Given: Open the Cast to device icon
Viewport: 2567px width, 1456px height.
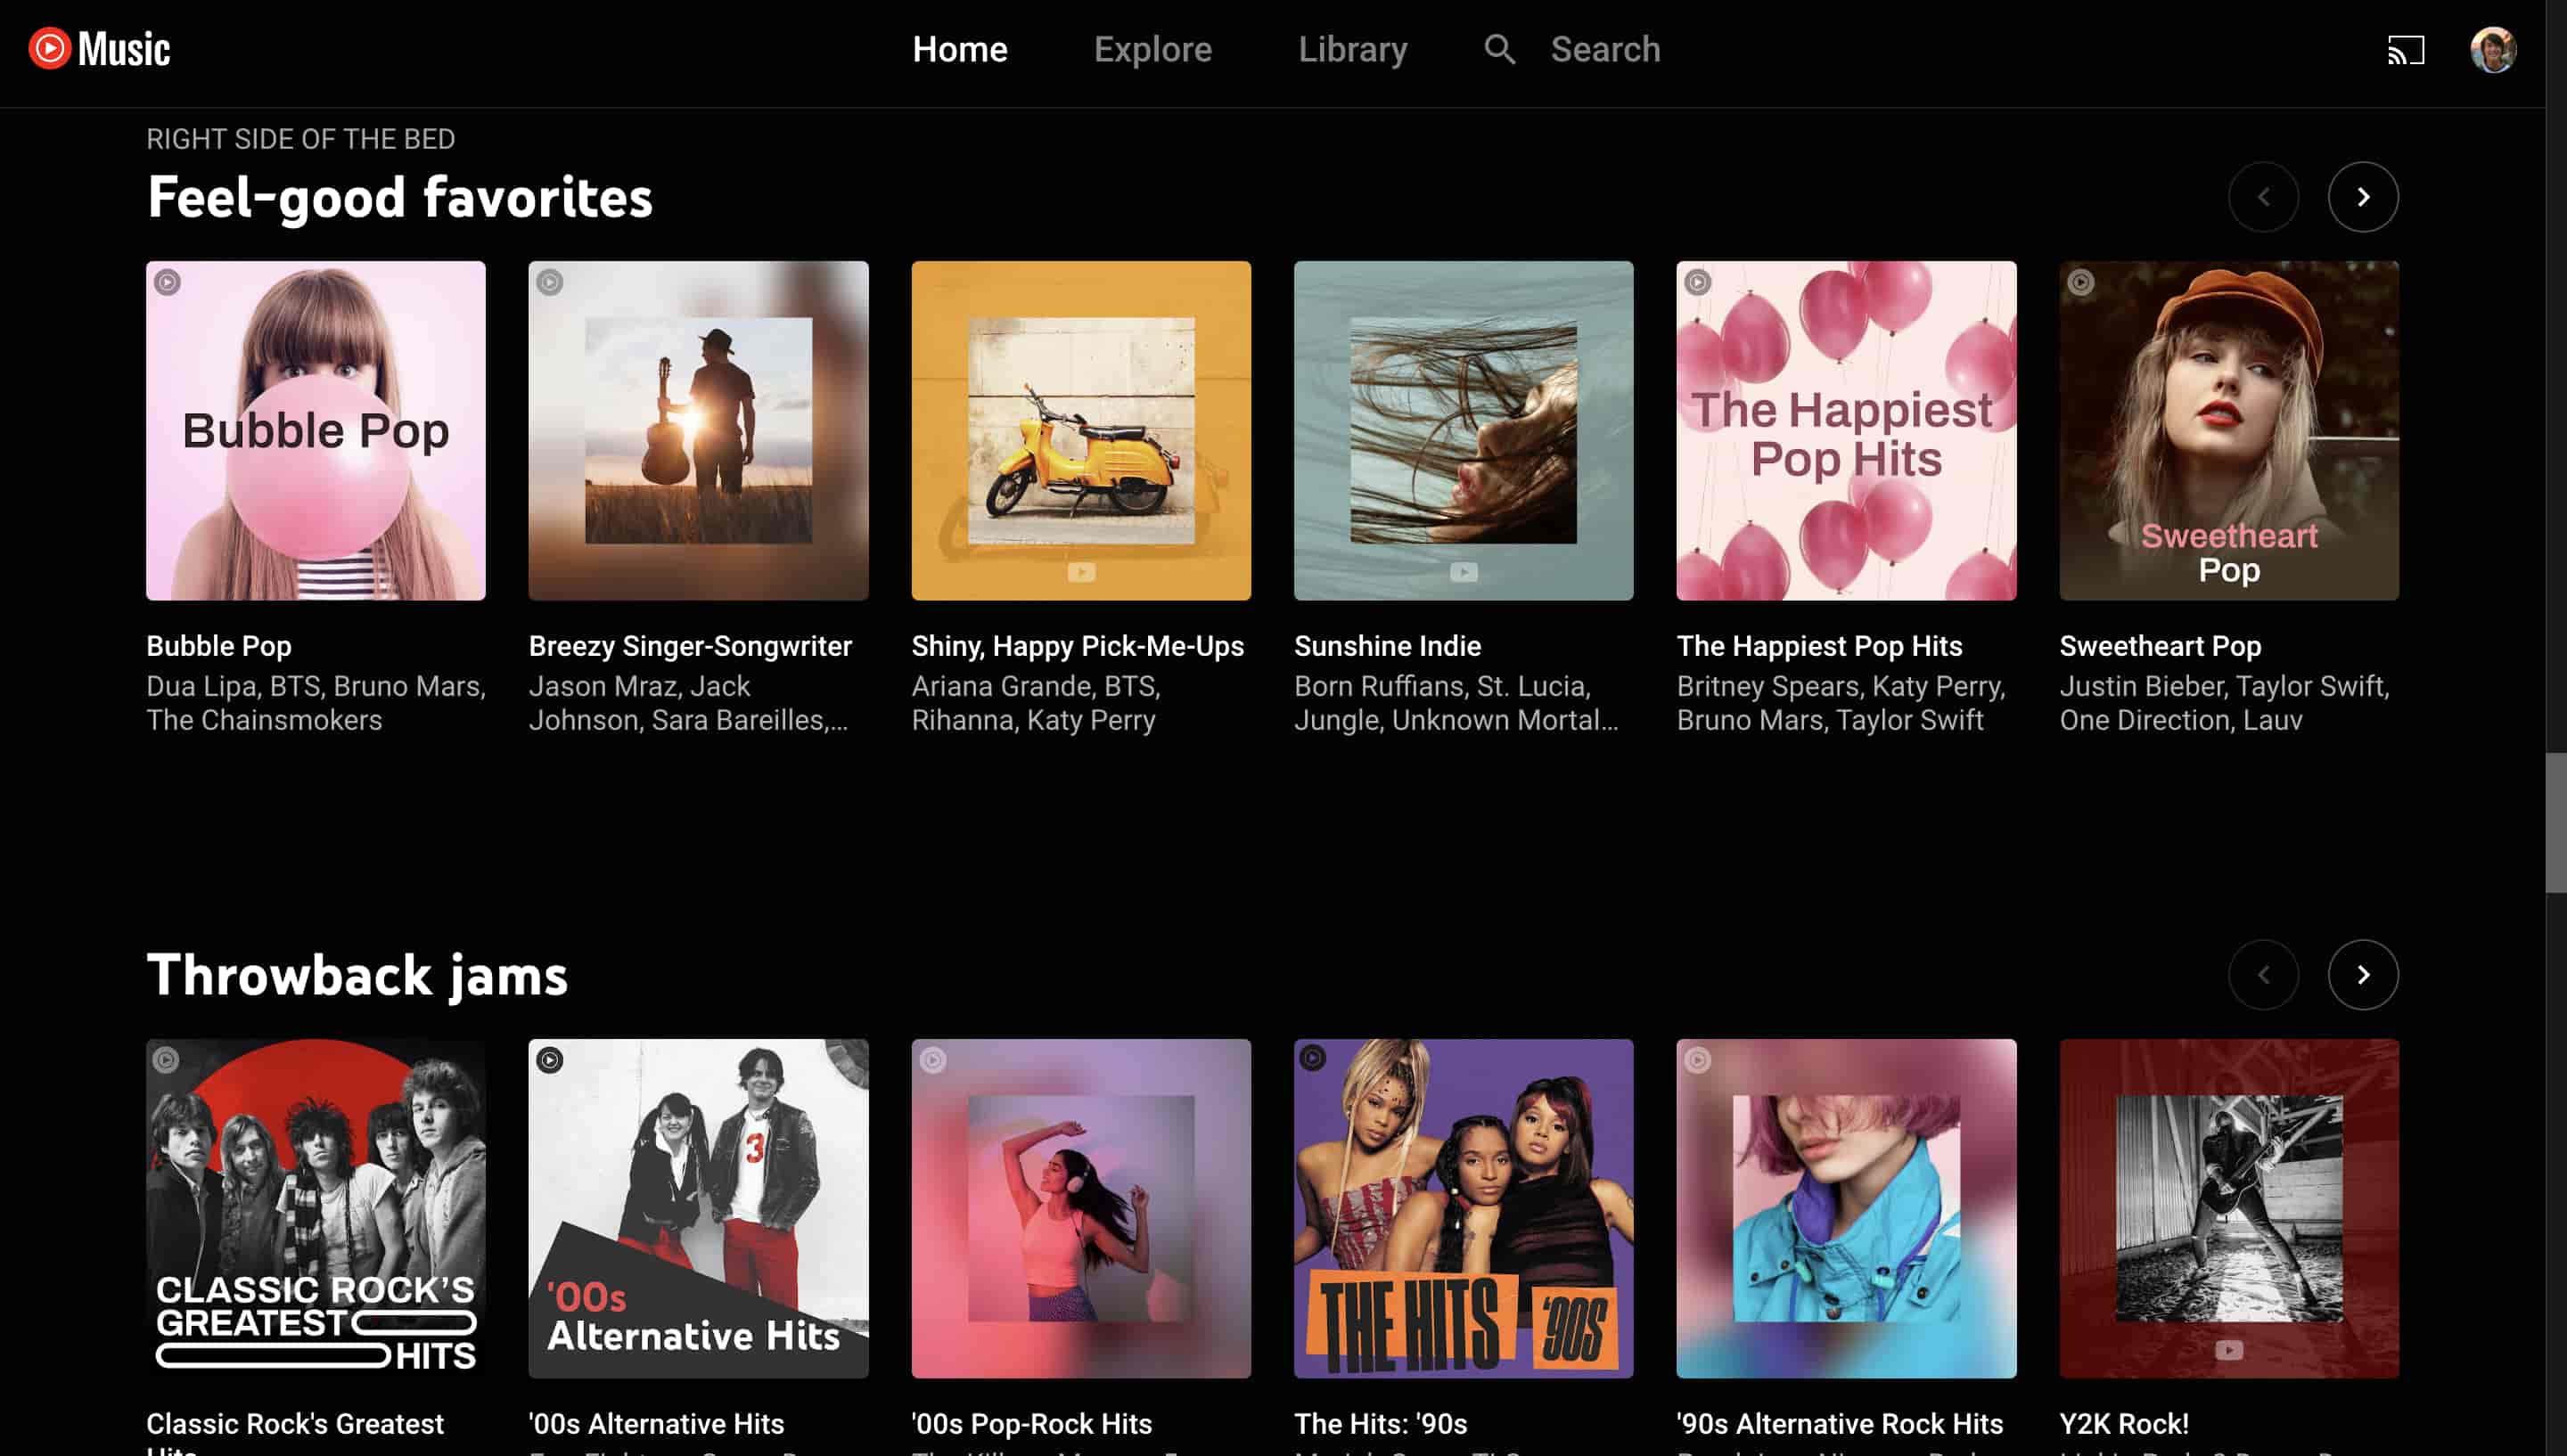Looking at the screenshot, I should 2405,50.
